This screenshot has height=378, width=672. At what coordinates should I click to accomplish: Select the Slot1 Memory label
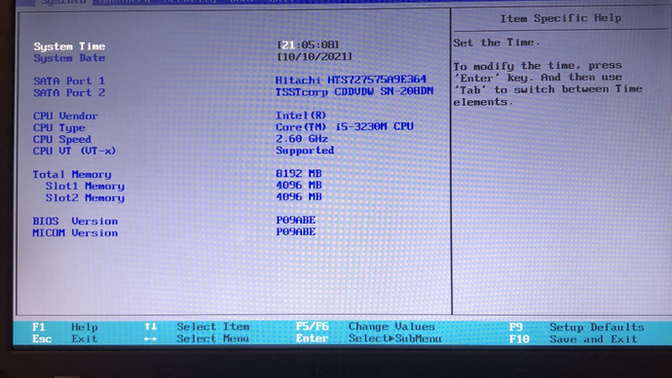[85, 186]
